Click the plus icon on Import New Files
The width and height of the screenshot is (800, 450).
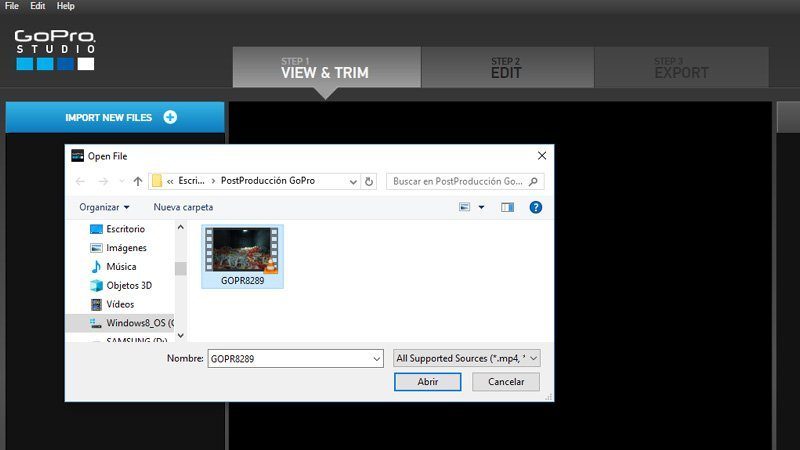(170, 117)
